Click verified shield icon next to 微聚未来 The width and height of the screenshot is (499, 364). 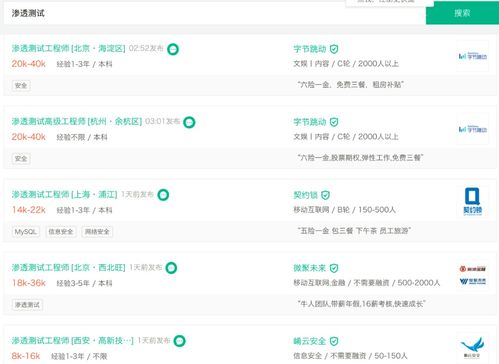(334, 268)
